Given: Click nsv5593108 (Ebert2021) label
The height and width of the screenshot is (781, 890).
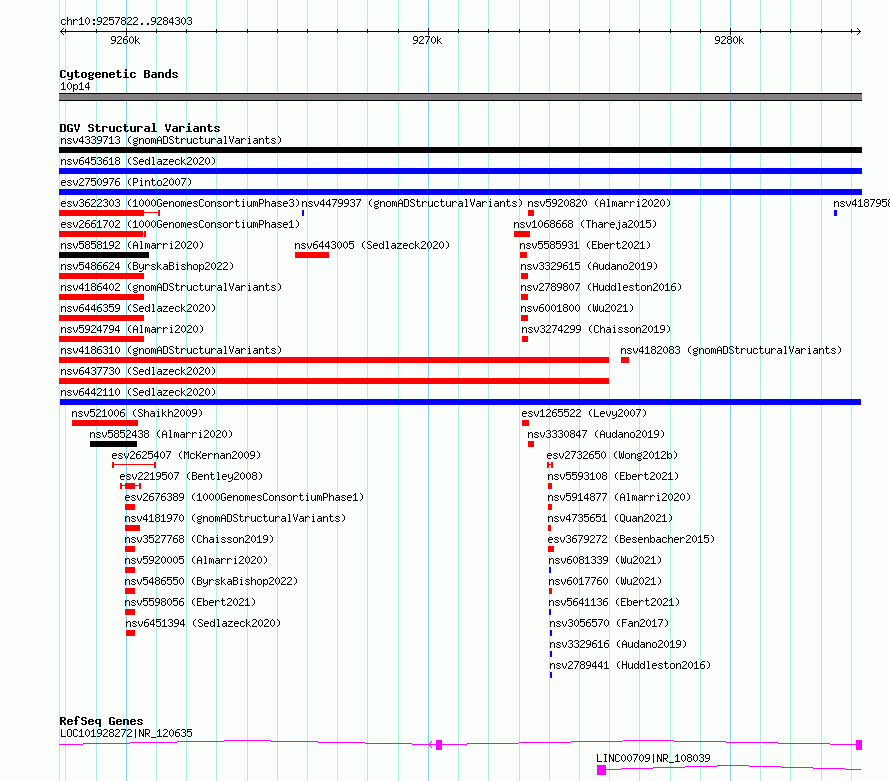Looking at the screenshot, I should click(613, 476).
